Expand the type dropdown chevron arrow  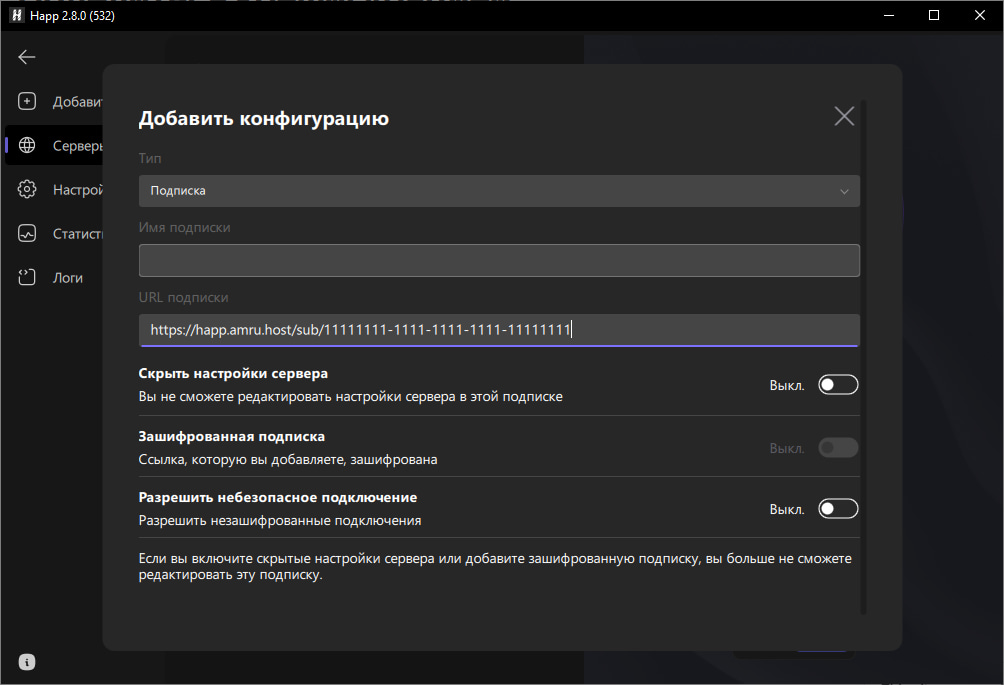[844, 191]
